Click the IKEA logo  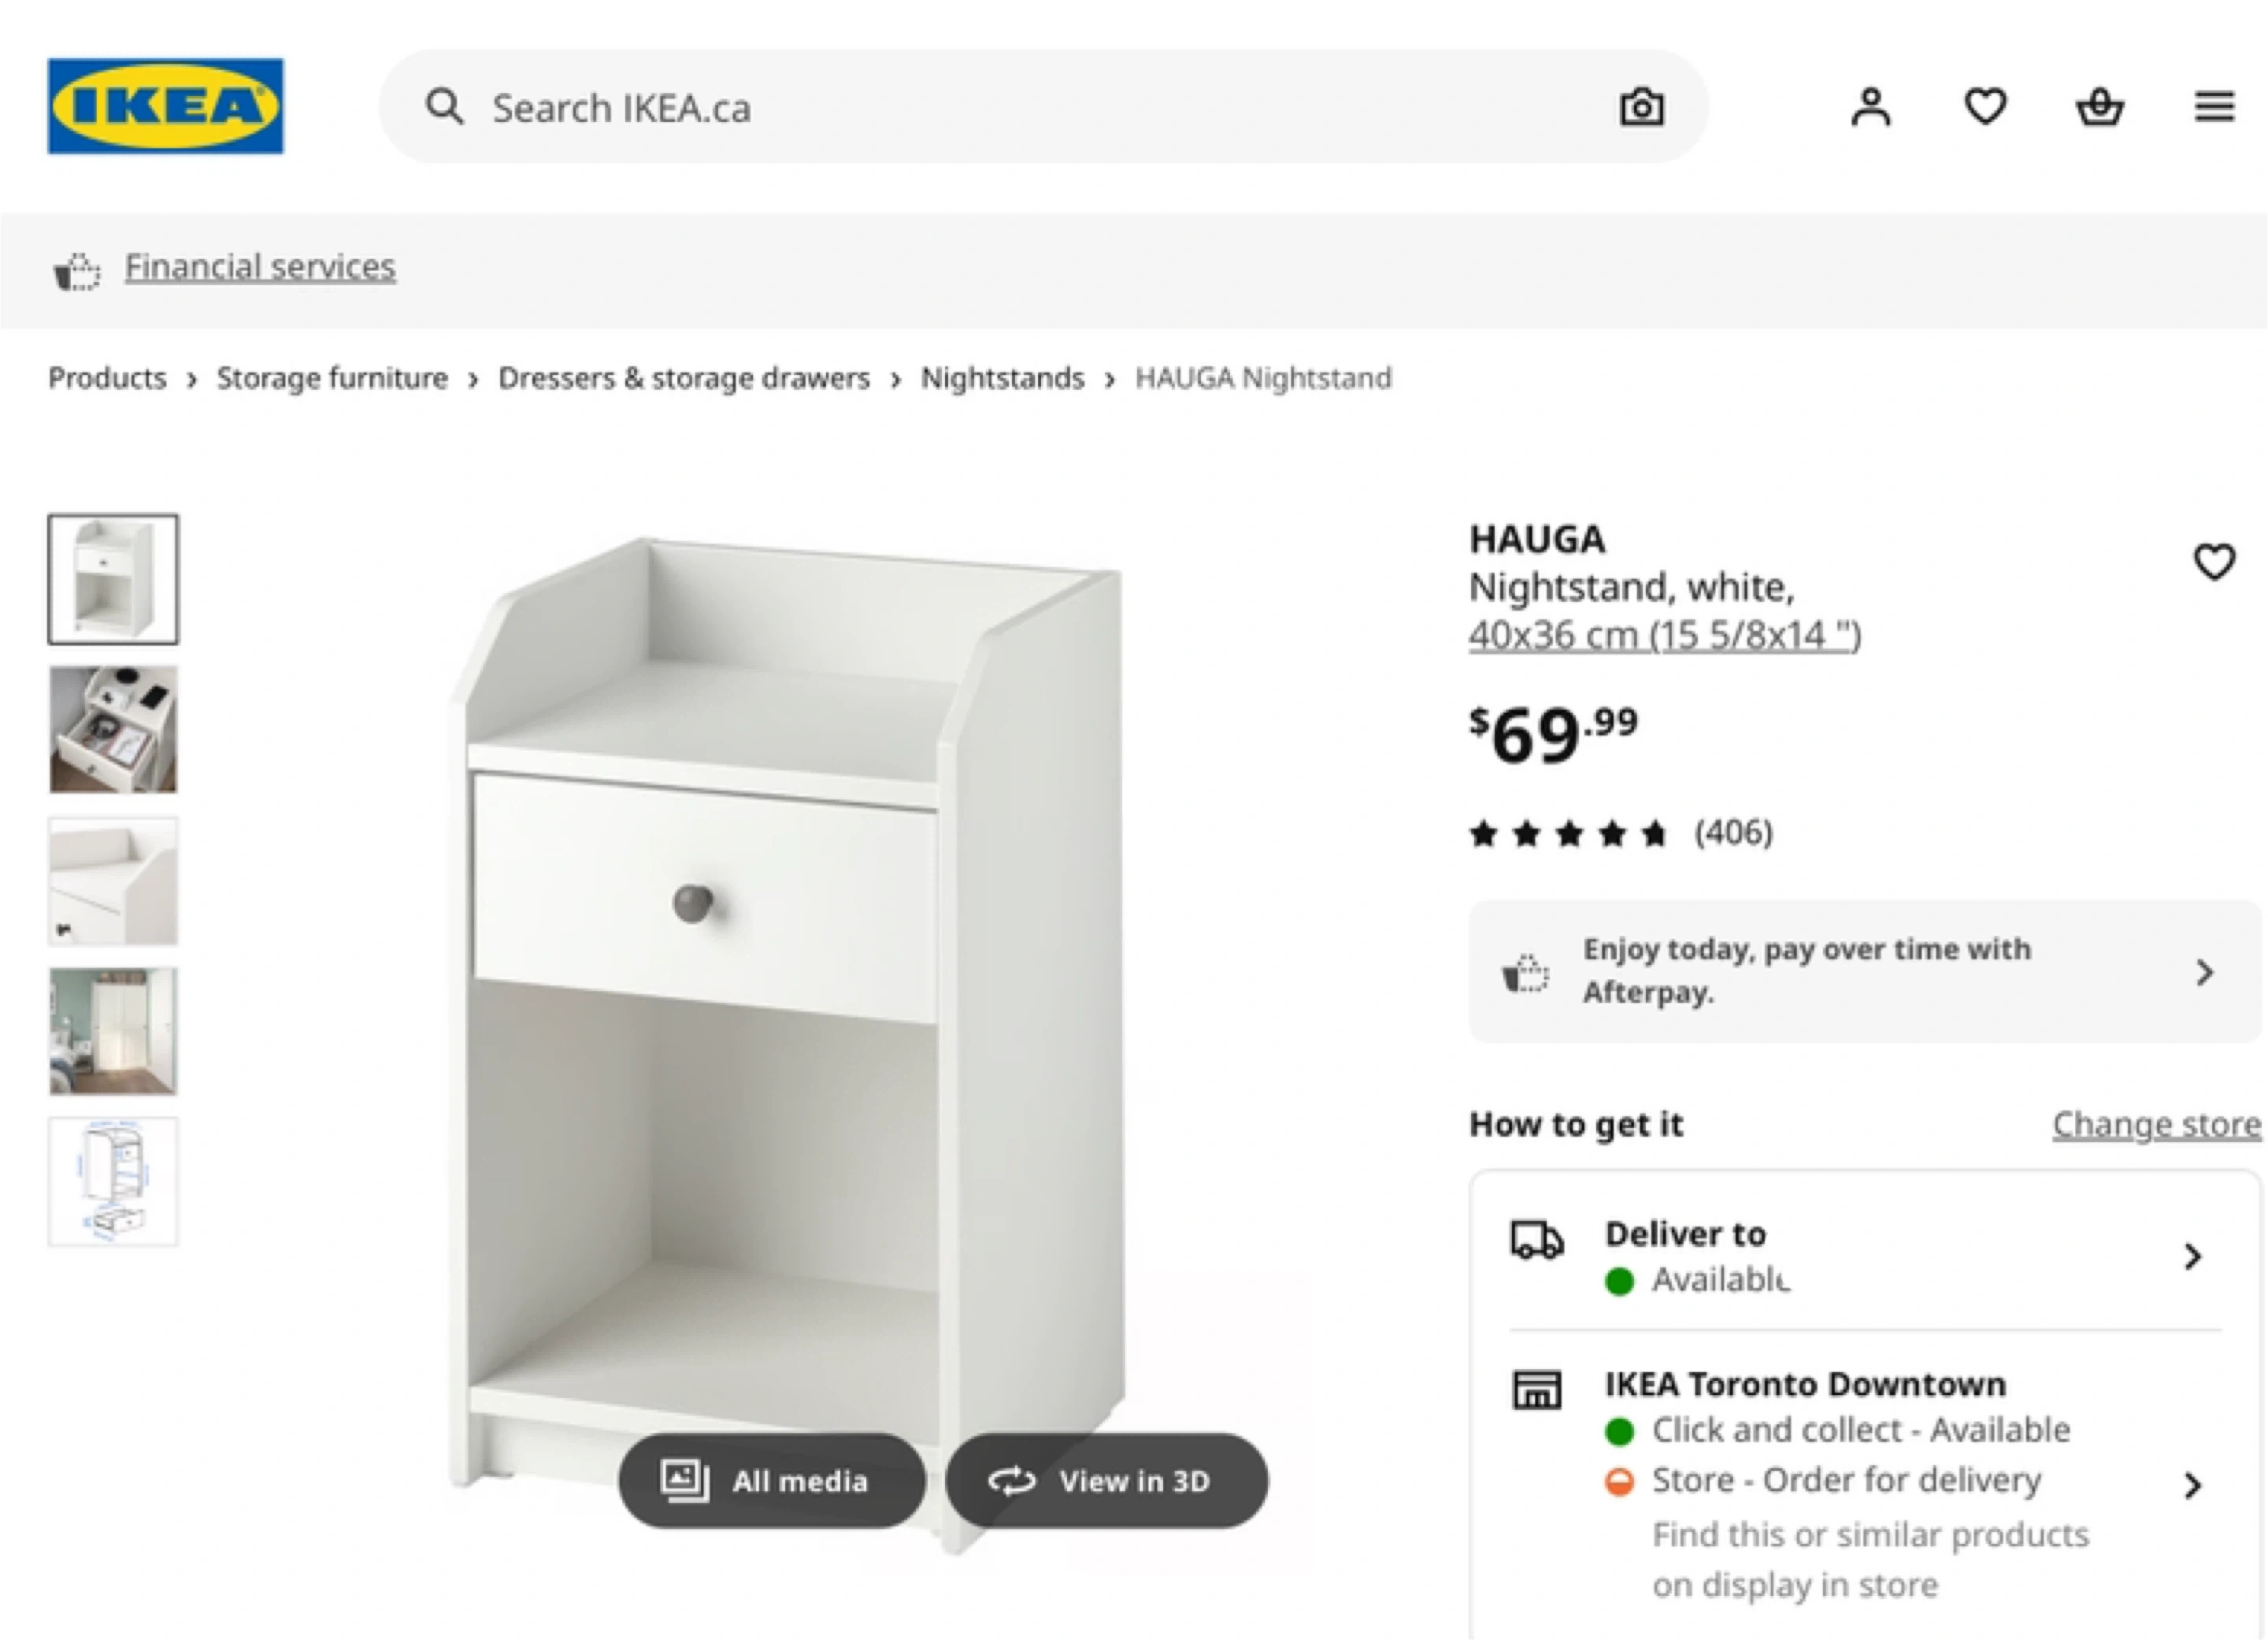[x=165, y=106]
